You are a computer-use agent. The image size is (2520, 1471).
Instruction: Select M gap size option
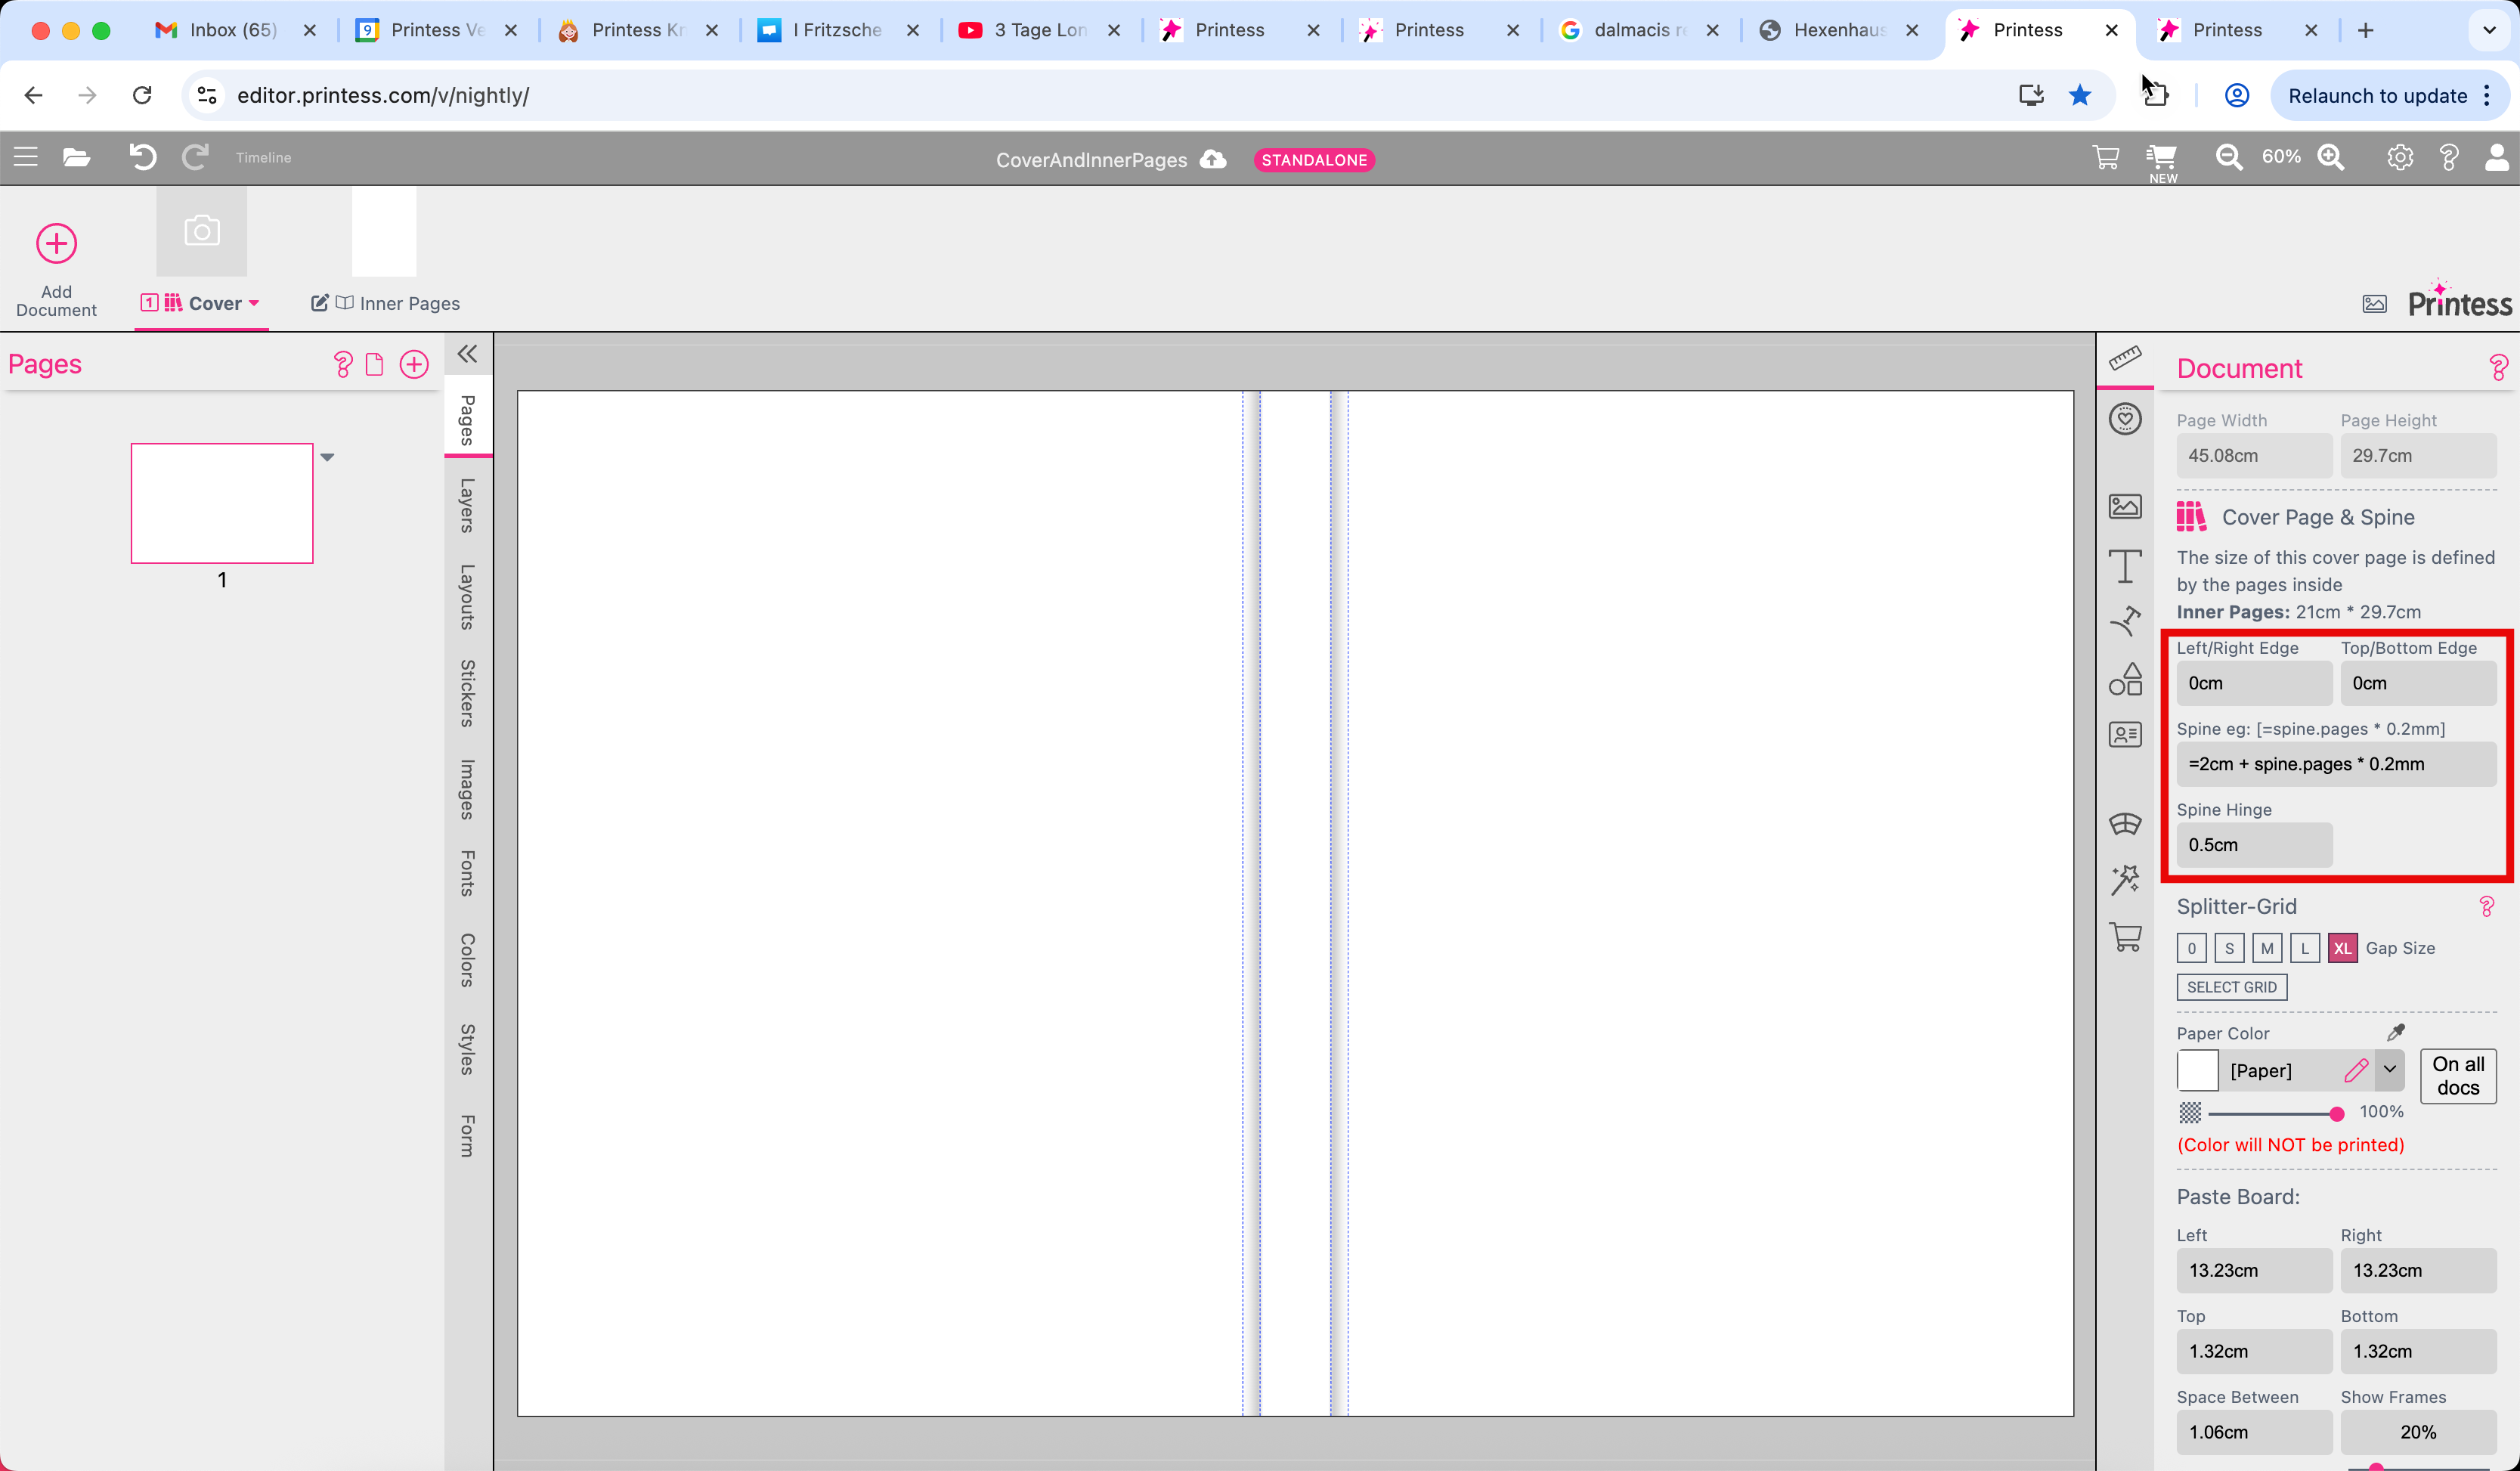pyautogui.click(x=2267, y=948)
